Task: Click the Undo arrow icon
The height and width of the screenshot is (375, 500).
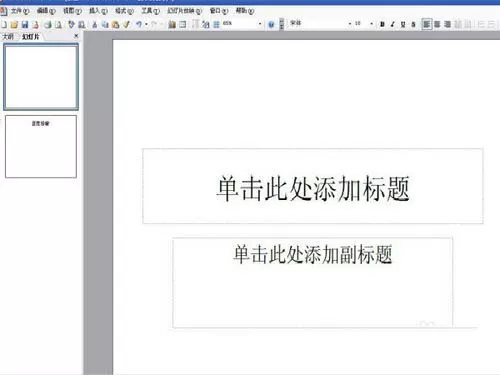Action: pos(139,24)
